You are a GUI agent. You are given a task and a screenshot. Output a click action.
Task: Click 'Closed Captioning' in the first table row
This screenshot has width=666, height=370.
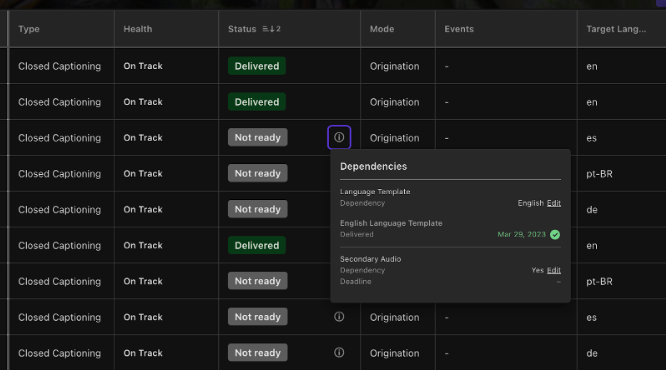[x=59, y=66]
